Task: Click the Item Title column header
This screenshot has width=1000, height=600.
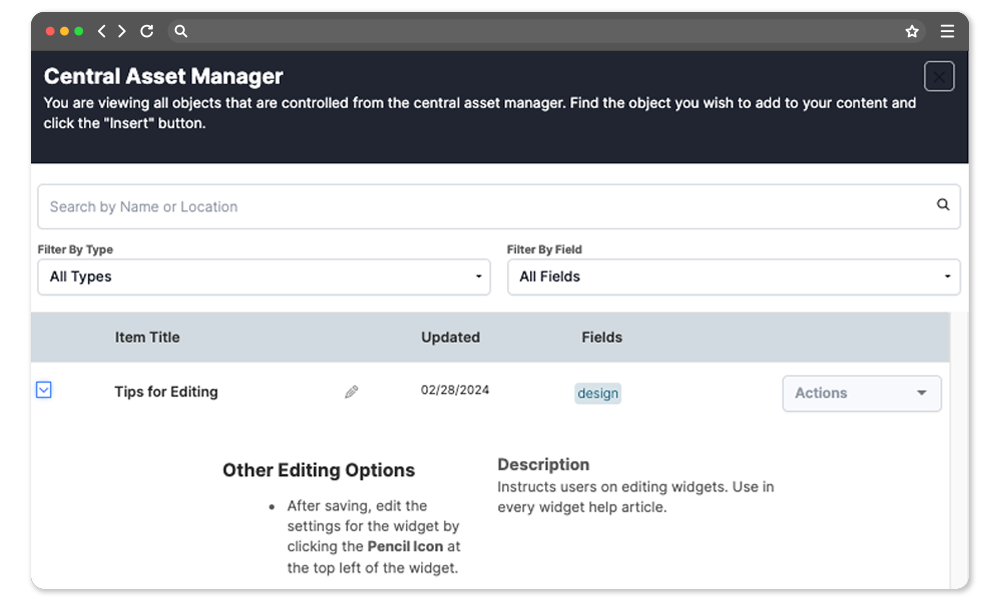Action: (x=147, y=337)
